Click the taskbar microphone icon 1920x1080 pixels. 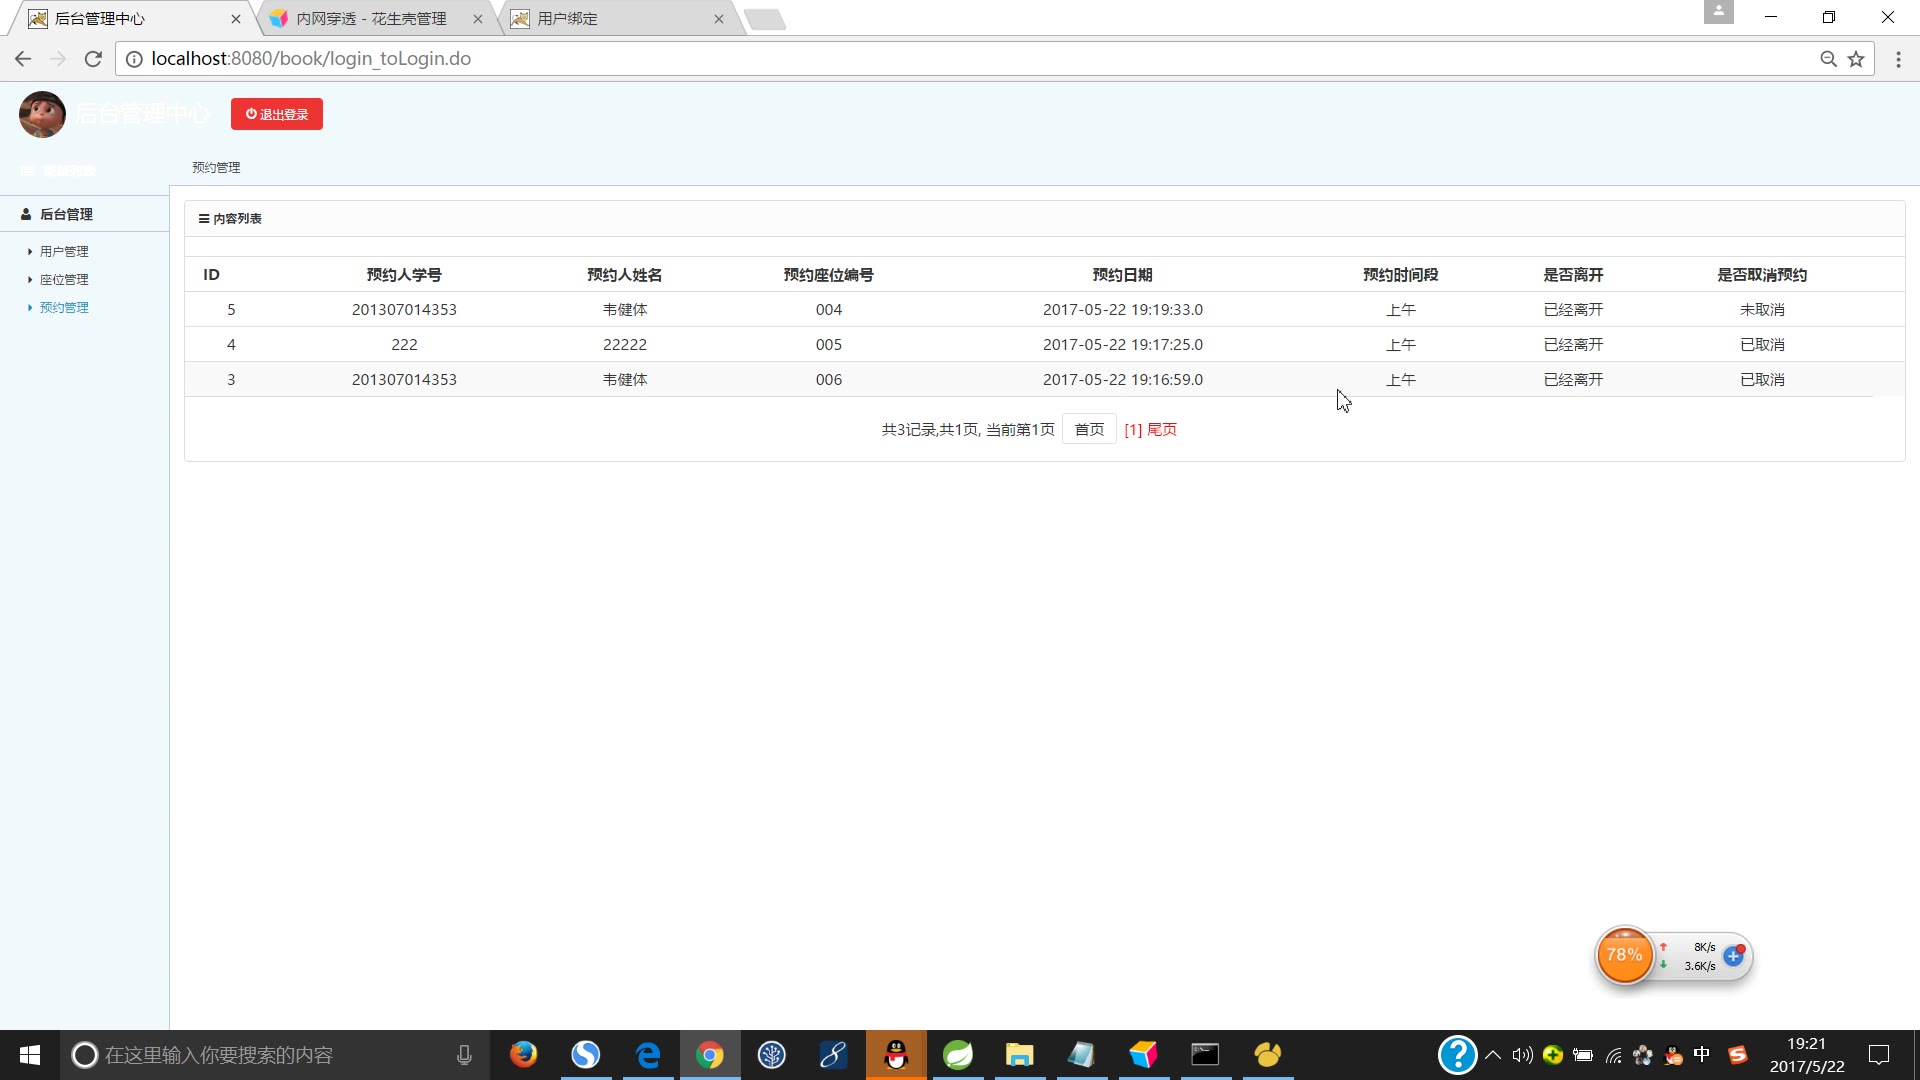pyautogui.click(x=464, y=1055)
